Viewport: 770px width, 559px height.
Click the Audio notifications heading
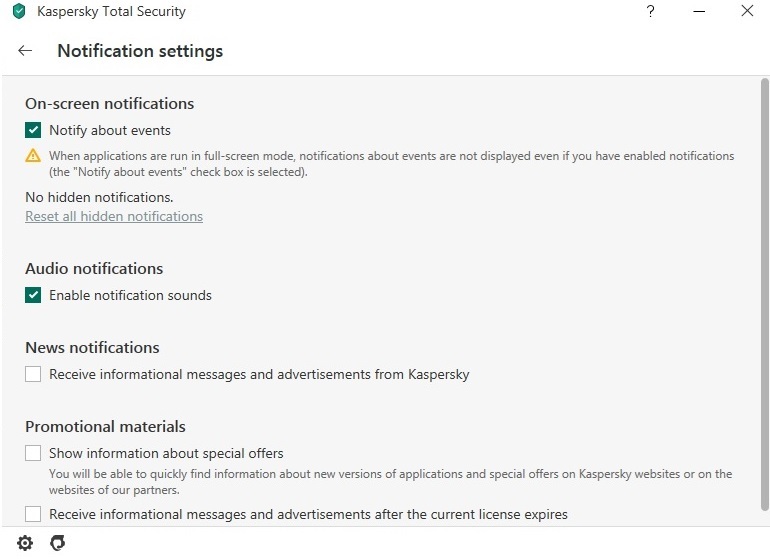[94, 268]
